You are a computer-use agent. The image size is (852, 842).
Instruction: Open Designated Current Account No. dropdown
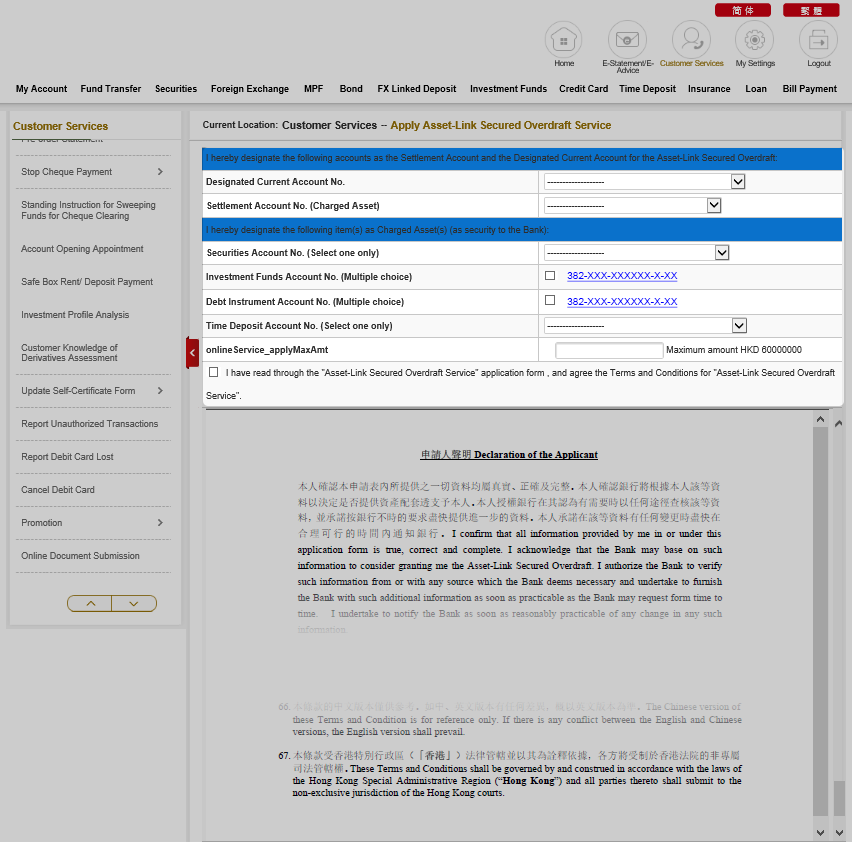[x=645, y=182]
